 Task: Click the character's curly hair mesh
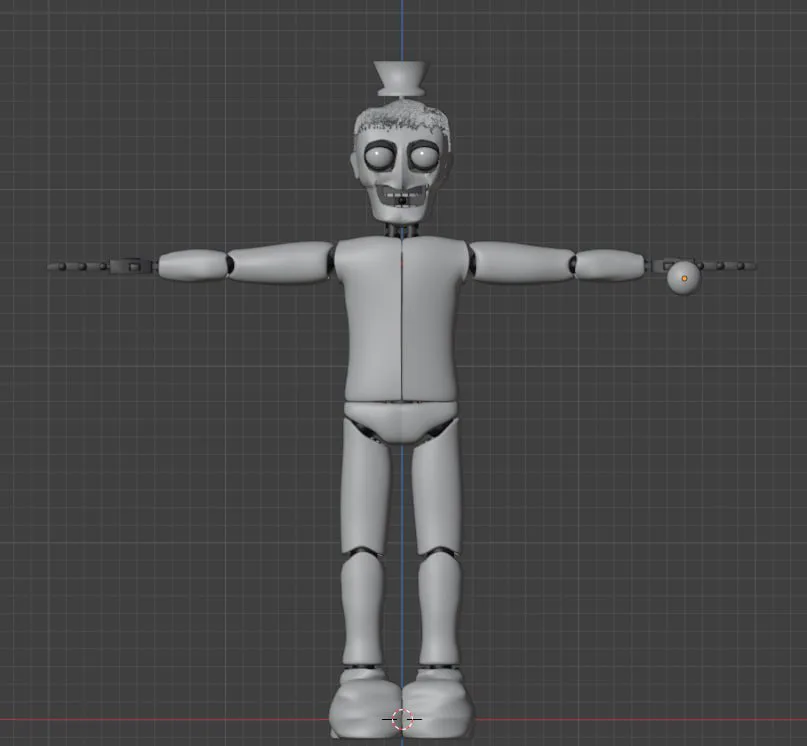coord(401,118)
